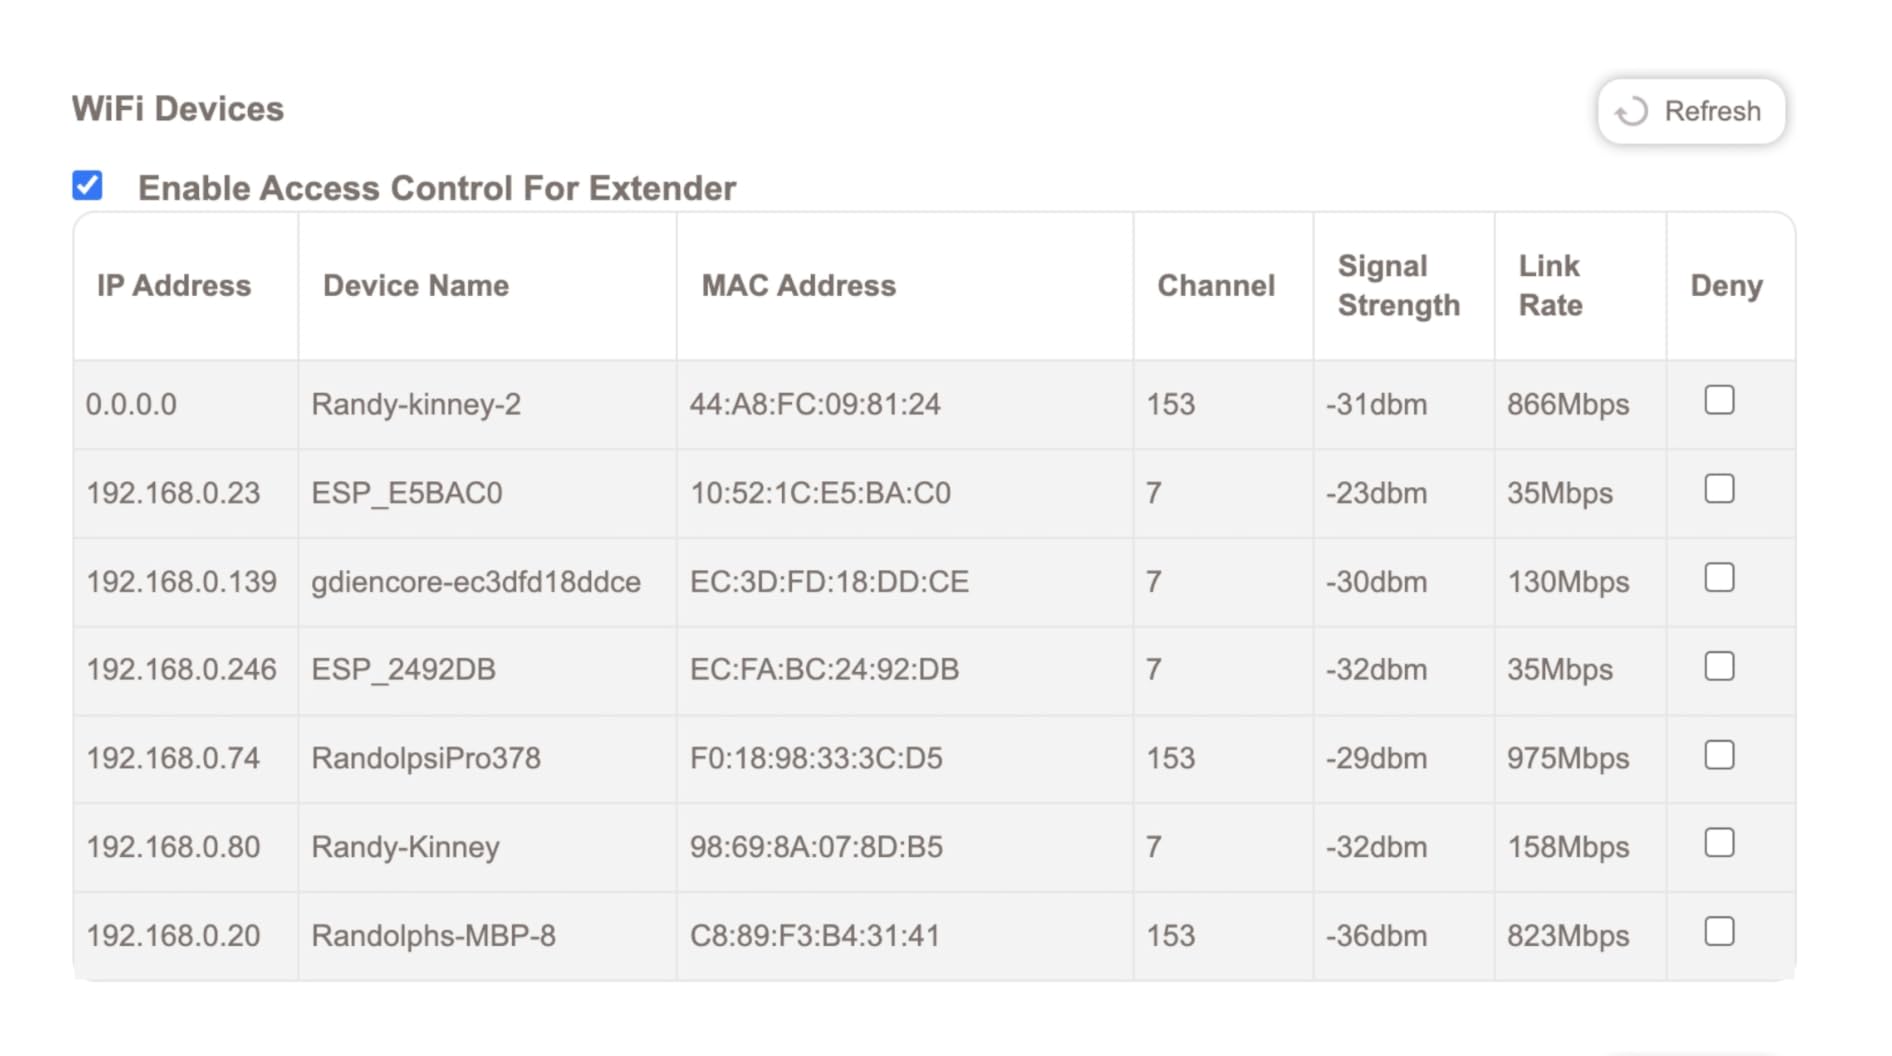The height and width of the screenshot is (1056, 1892).
Task: Click the 975Mbps link rate cell
Action: click(1567, 759)
